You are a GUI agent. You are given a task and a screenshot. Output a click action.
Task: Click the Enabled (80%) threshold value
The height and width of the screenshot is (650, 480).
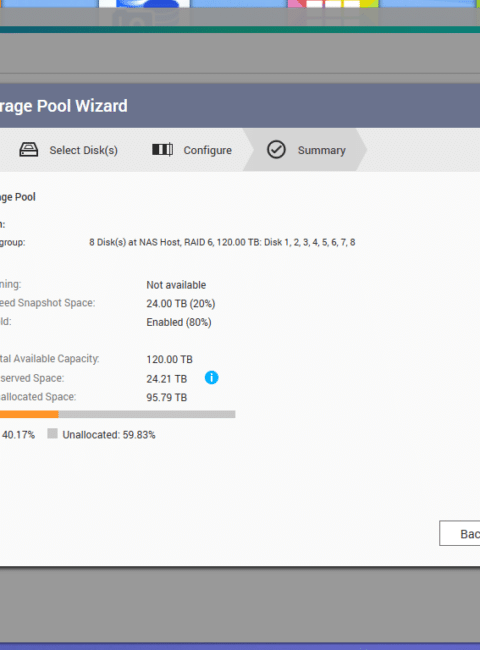click(x=179, y=323)
